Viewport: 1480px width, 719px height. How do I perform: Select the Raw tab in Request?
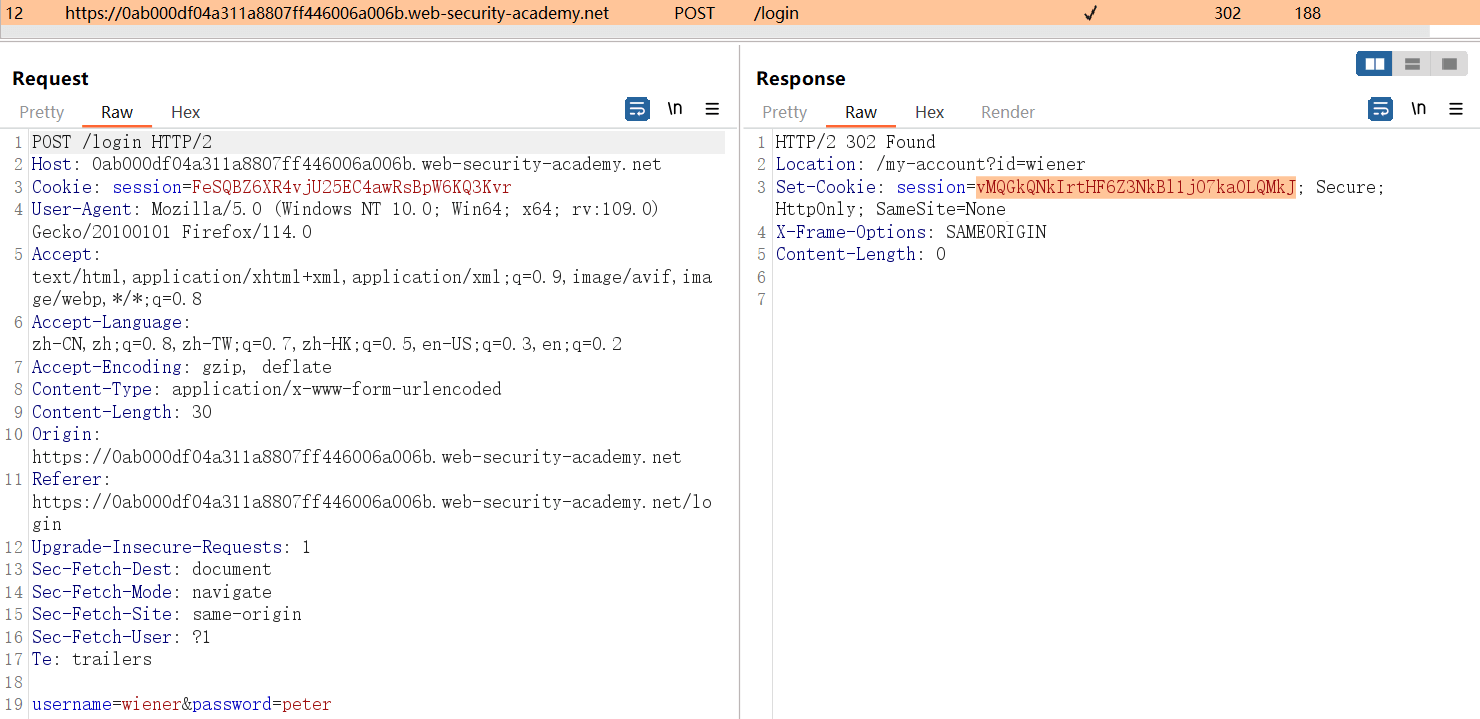click(x=117, y=112)
